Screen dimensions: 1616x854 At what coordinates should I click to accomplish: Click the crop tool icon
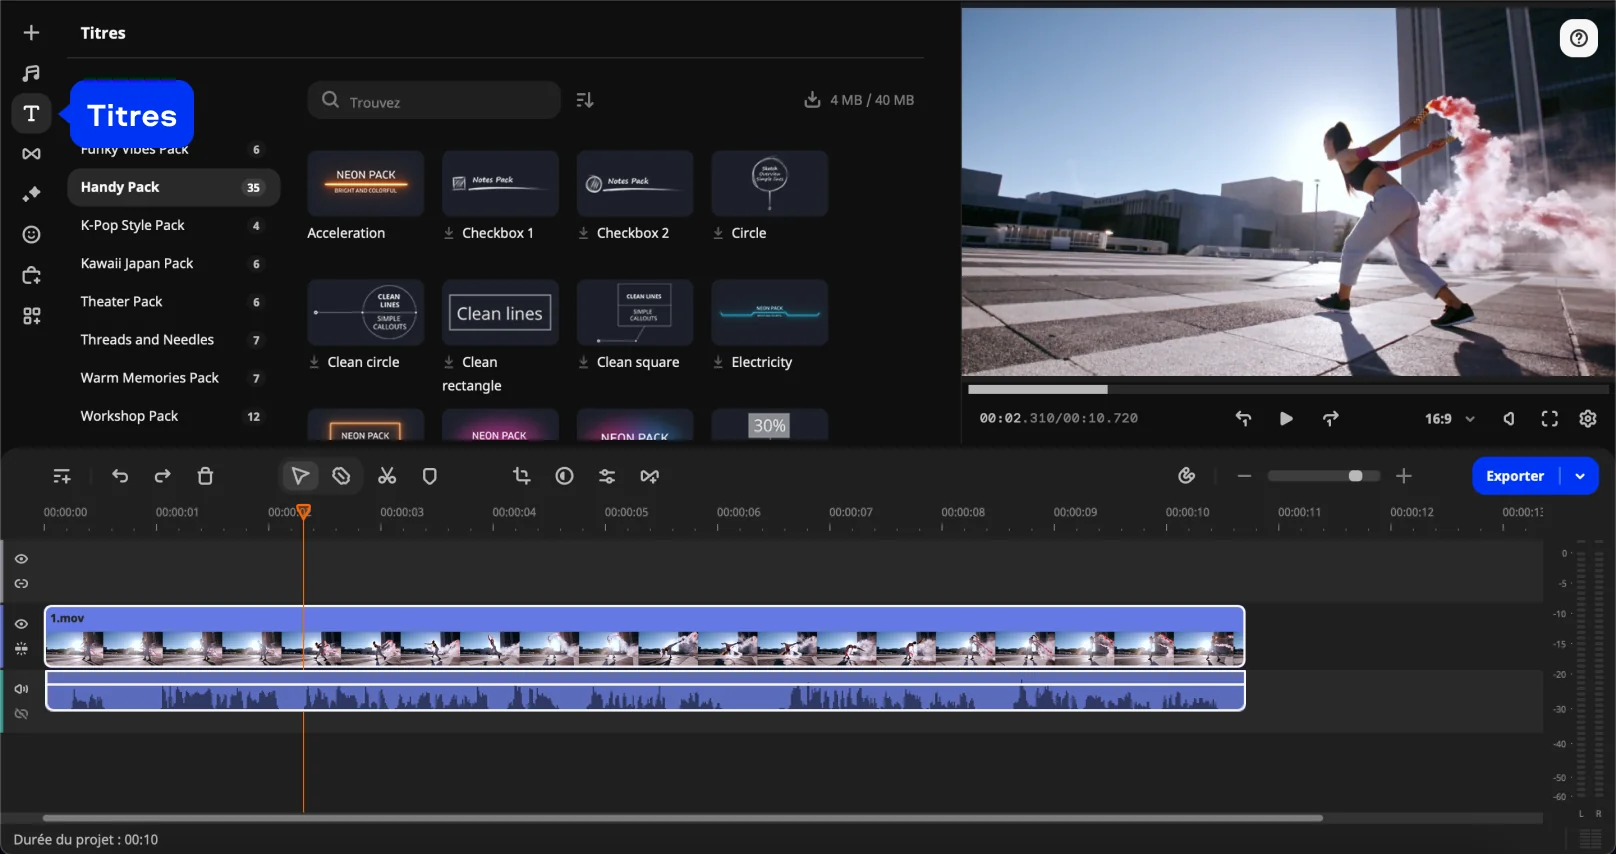pyautogui.click(x=521, y=476)
